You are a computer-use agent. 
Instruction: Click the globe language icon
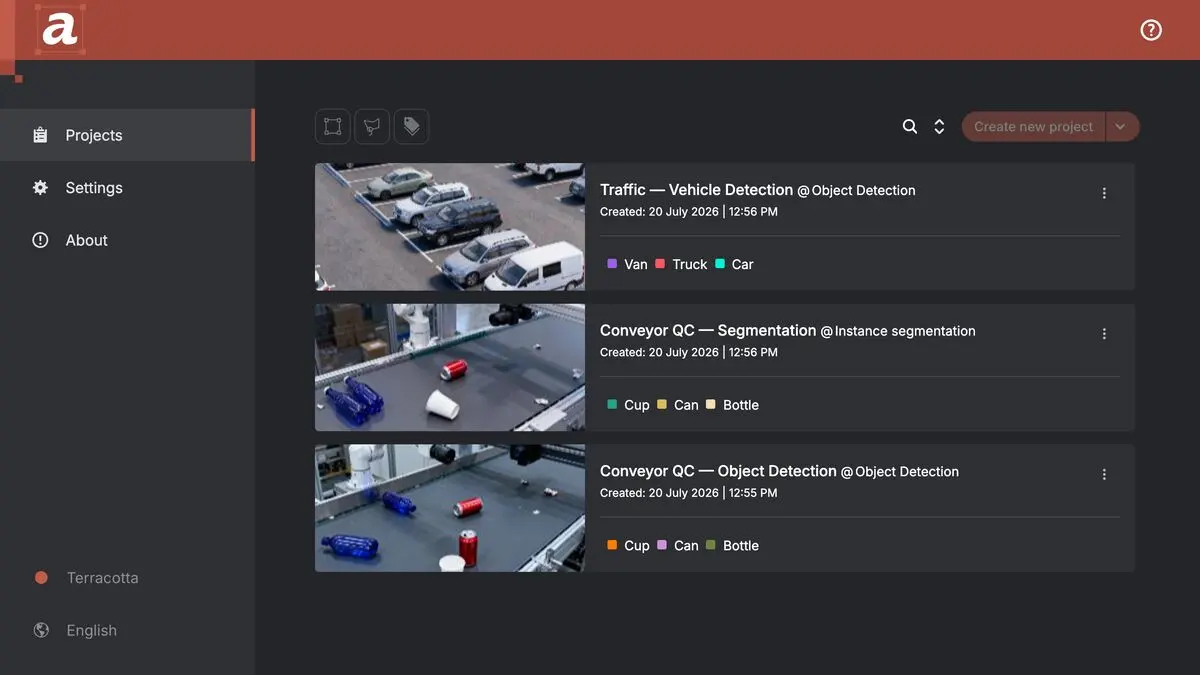click(x=41, y=630)
